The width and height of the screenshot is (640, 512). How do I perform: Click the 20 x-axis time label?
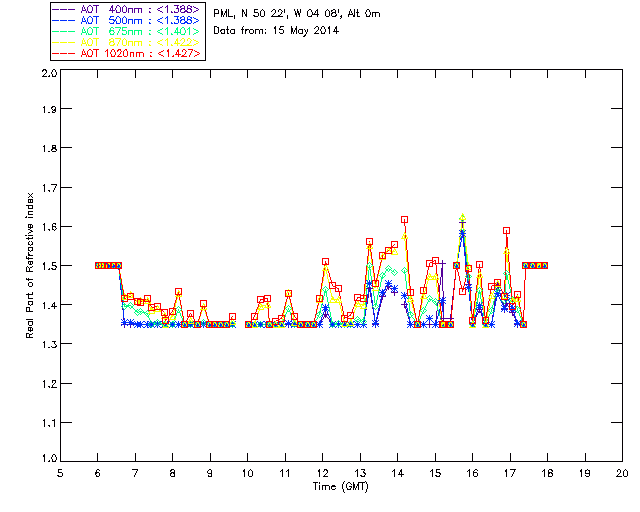[622, 473]
